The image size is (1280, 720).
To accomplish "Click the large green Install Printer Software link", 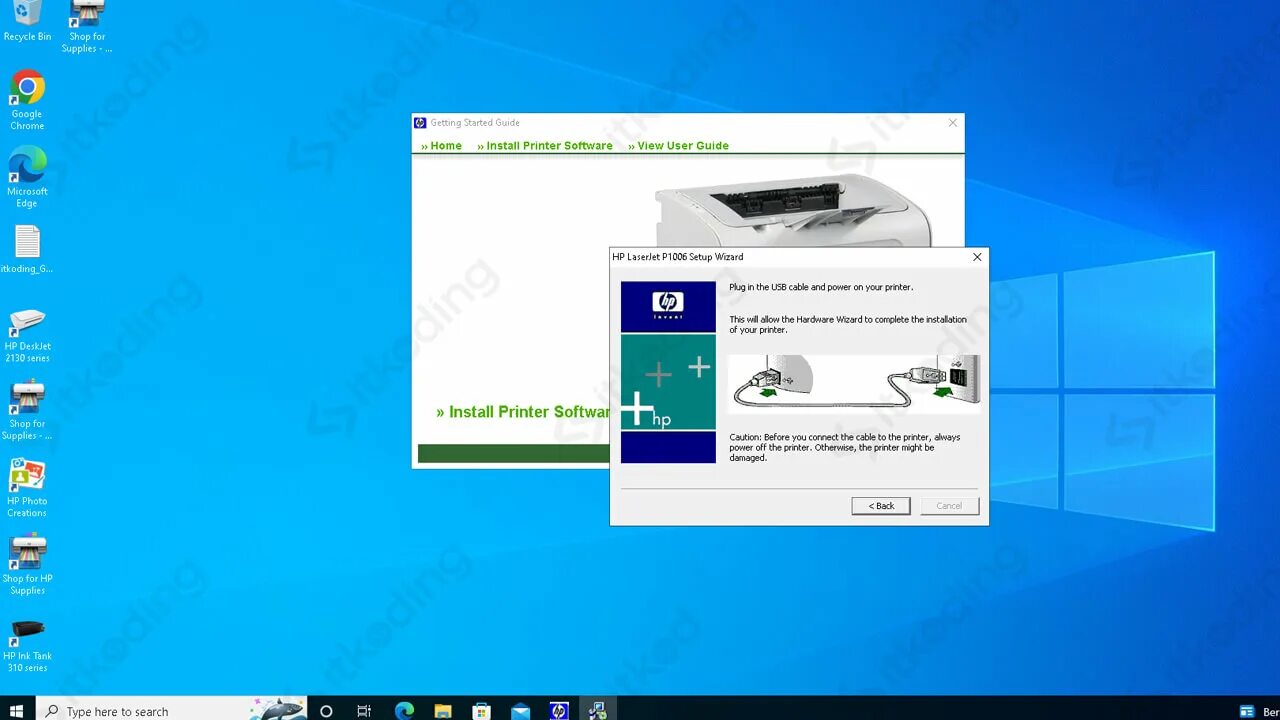I will coord(523,412).
